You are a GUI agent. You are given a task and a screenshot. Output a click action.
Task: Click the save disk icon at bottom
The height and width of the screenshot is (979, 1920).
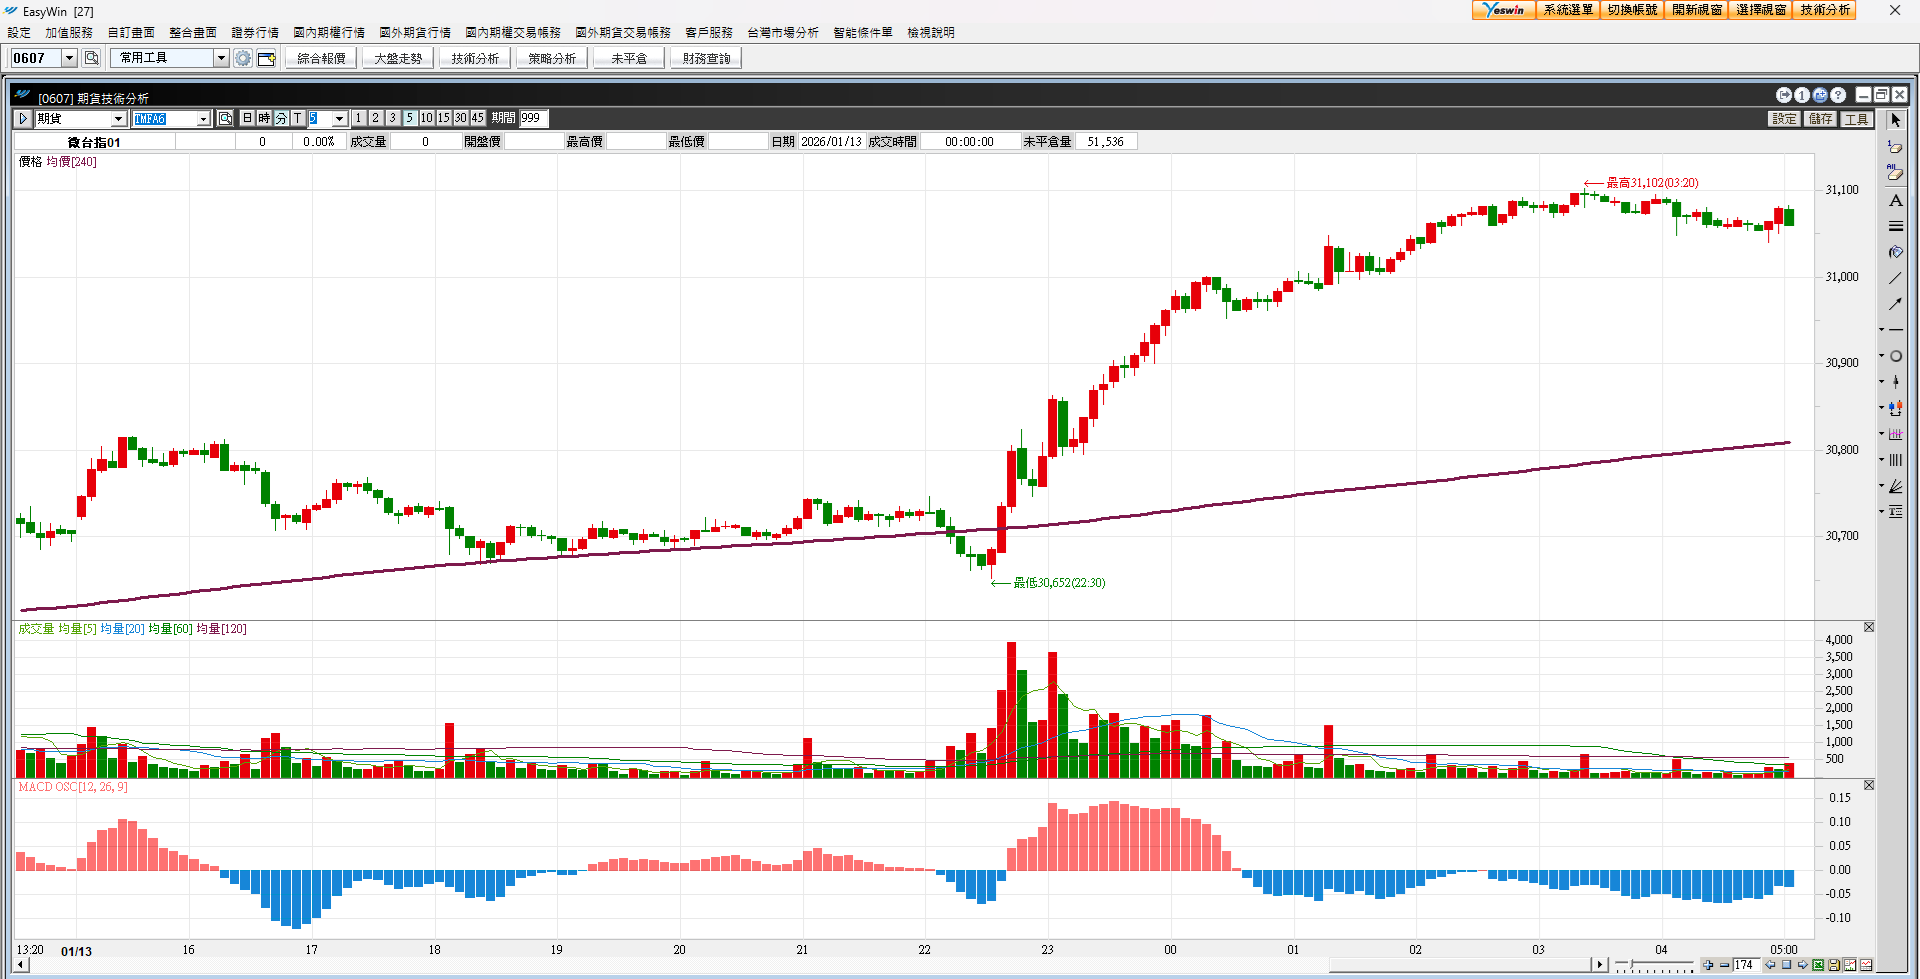click(1834, 965)
